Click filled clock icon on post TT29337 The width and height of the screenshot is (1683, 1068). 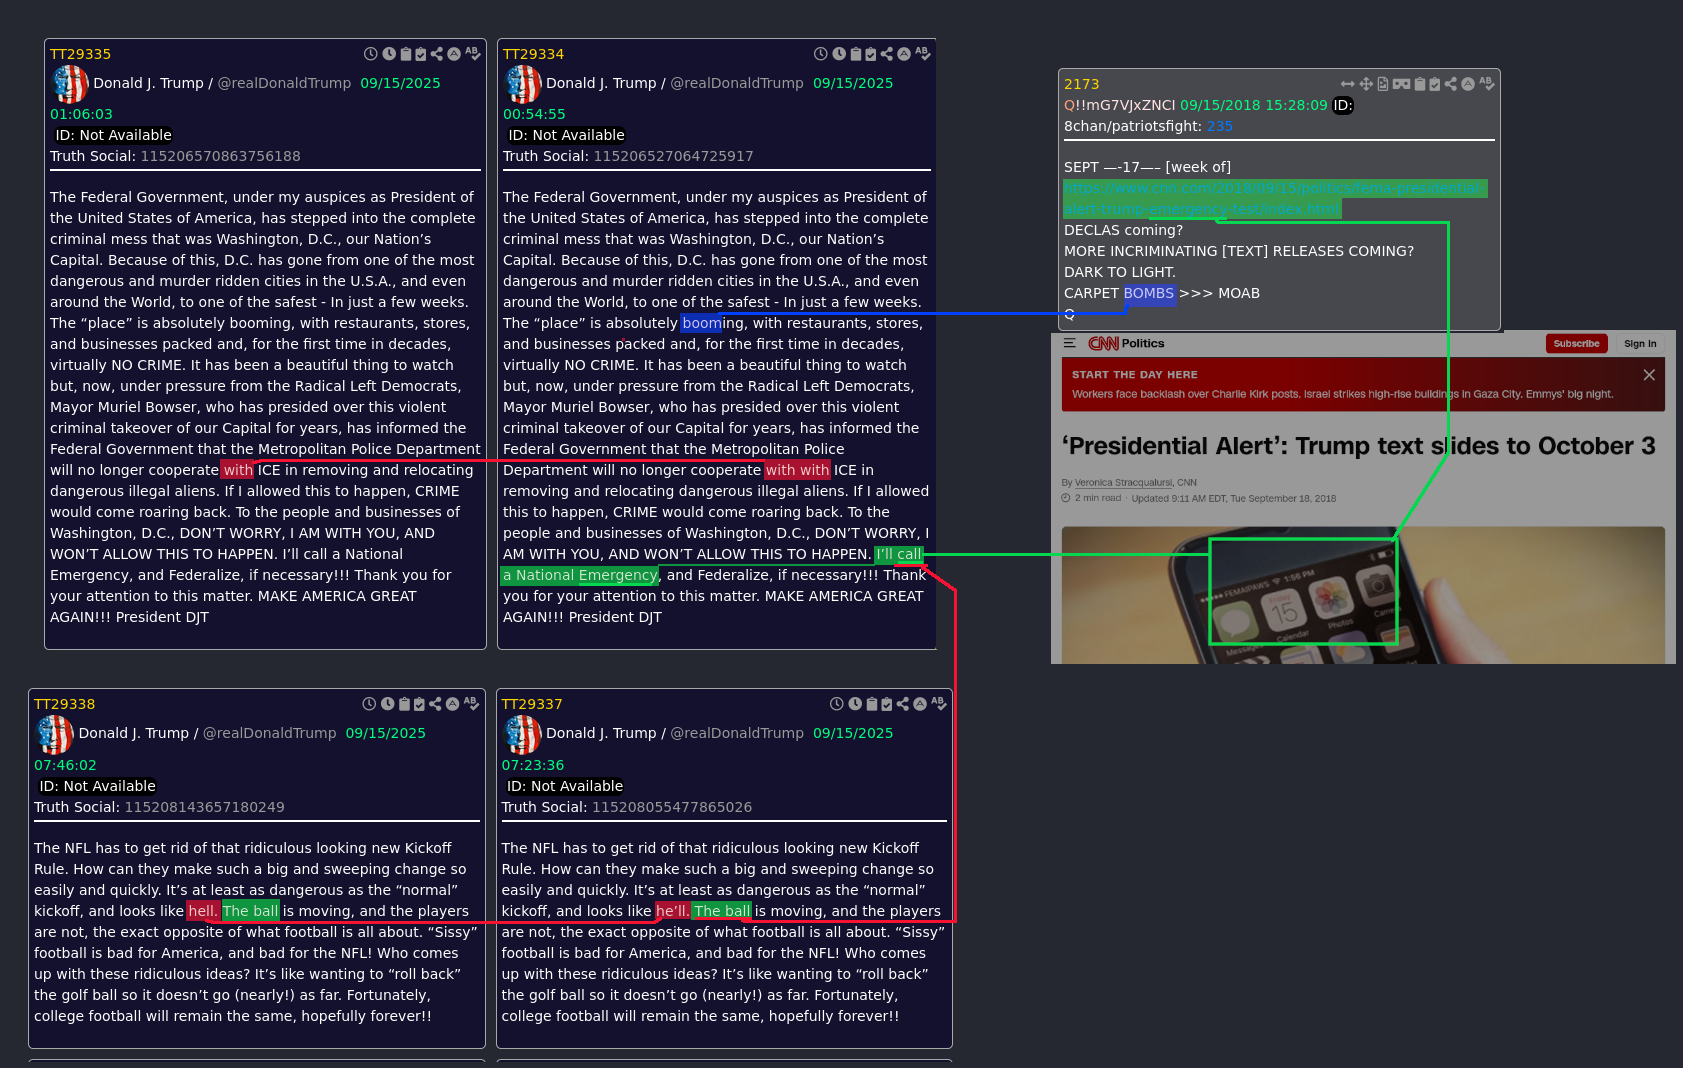[x=855, y=704]
